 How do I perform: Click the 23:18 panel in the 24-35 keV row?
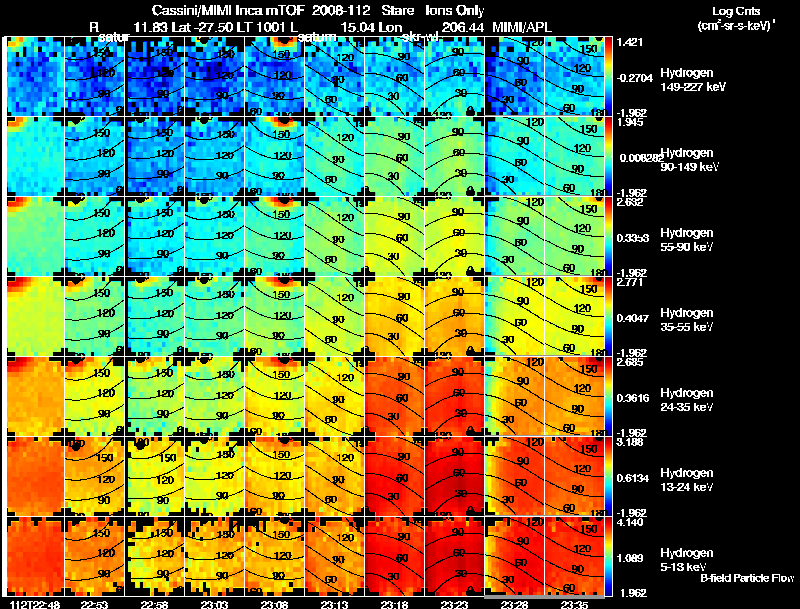pyautogui.click(x=394, y=397)
